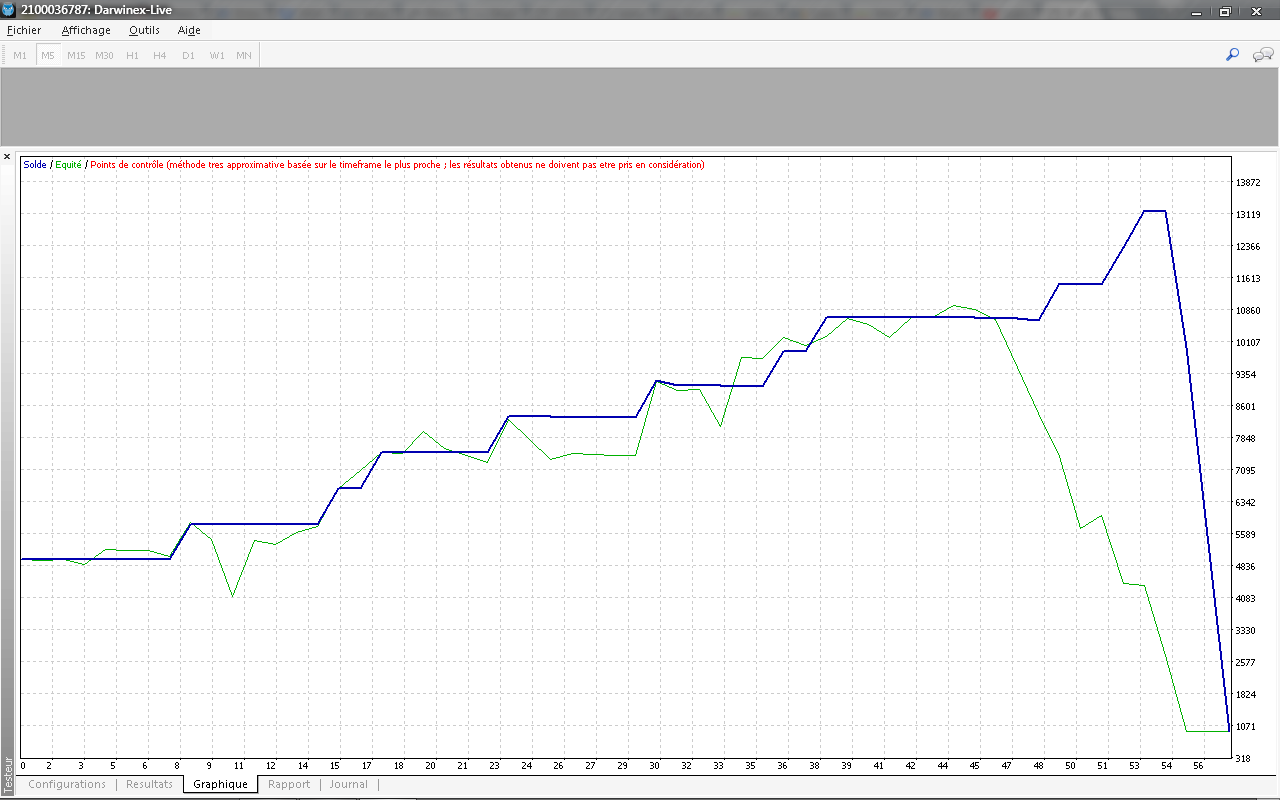The image size is (1280, 800).
Task: Open the Affichage menu
Action: [x=86, y=30]
